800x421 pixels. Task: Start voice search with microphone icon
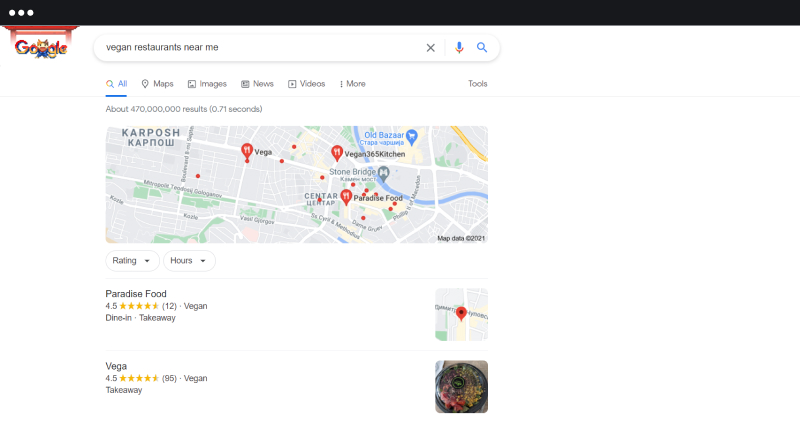click(459, 47)
